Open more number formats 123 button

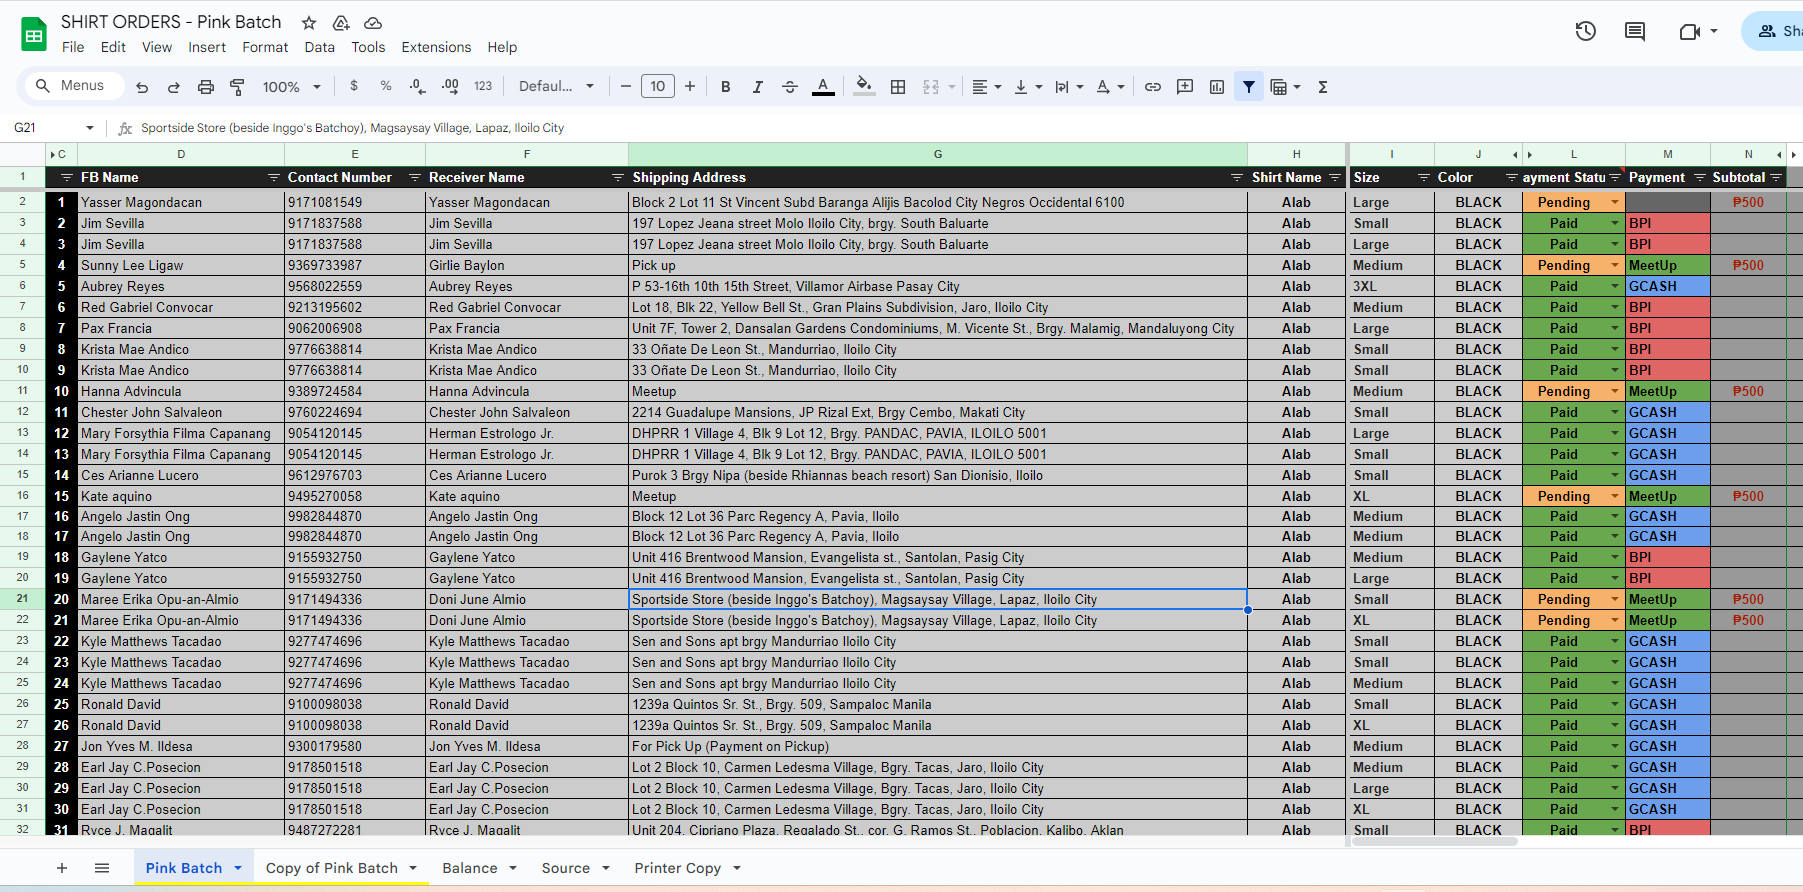[483, 86]
